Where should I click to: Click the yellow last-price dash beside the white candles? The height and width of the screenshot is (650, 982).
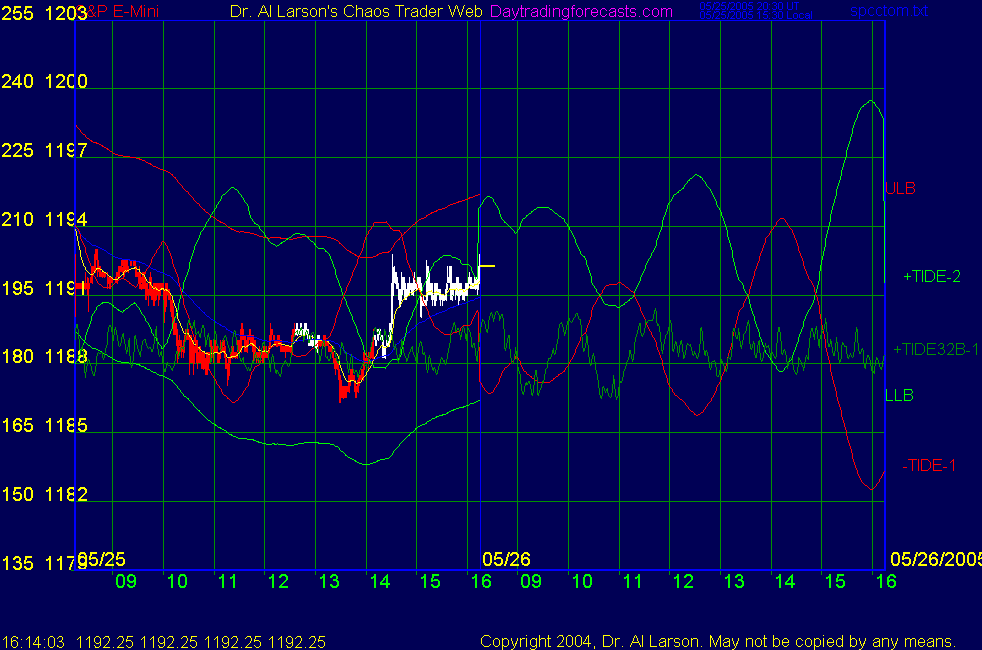[x=488, y=266]
